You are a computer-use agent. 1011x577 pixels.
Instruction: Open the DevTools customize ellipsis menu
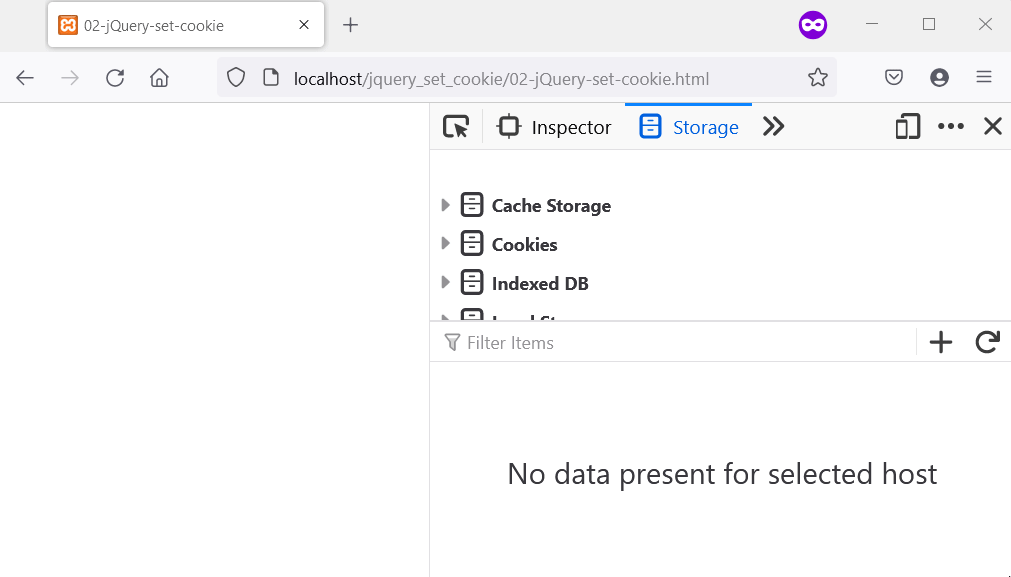950,127
